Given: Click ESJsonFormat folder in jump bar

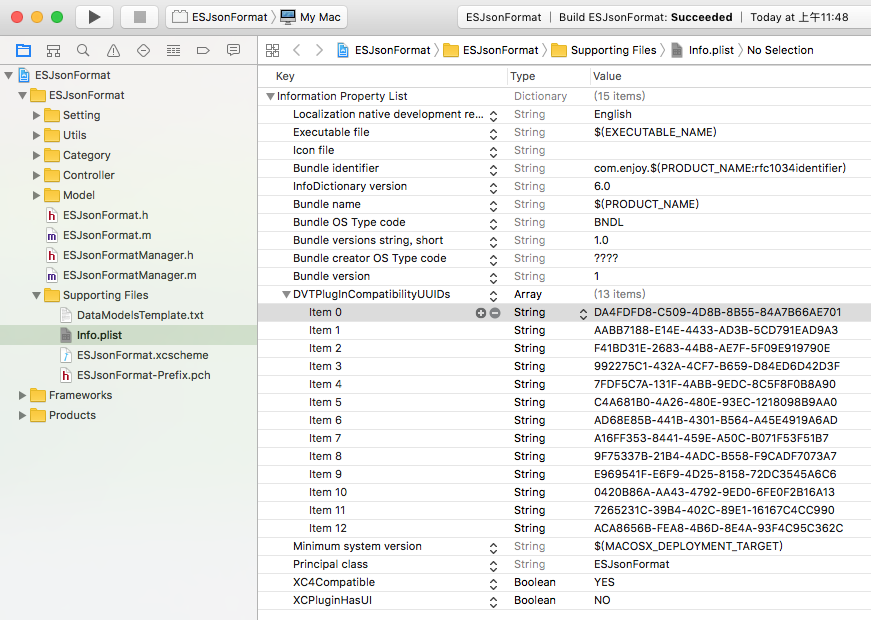Looking at the screenshot, I should click(491, 51).
